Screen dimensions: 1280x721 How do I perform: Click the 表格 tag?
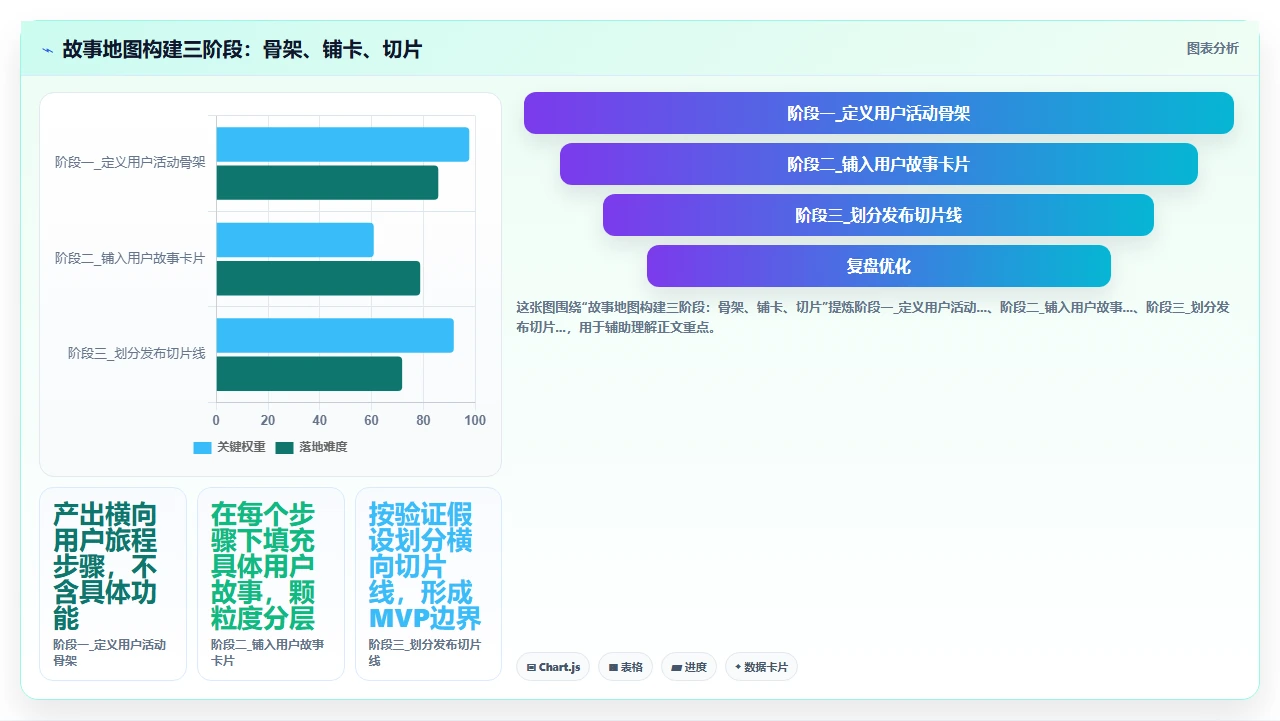[x=625, y=667]
